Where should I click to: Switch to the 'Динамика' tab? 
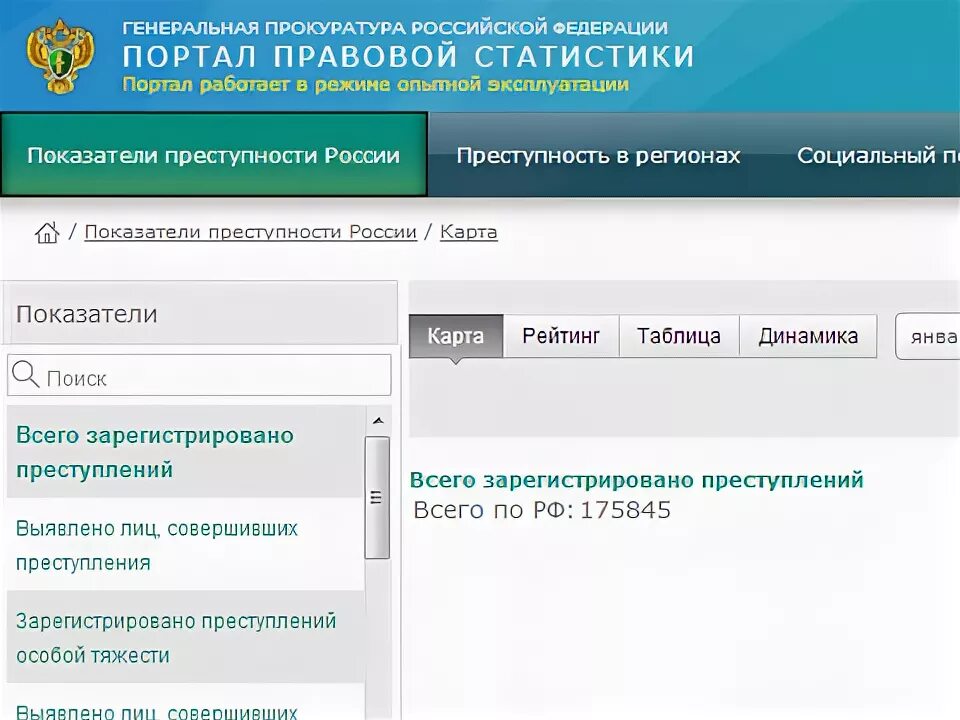tap(808, 336)
